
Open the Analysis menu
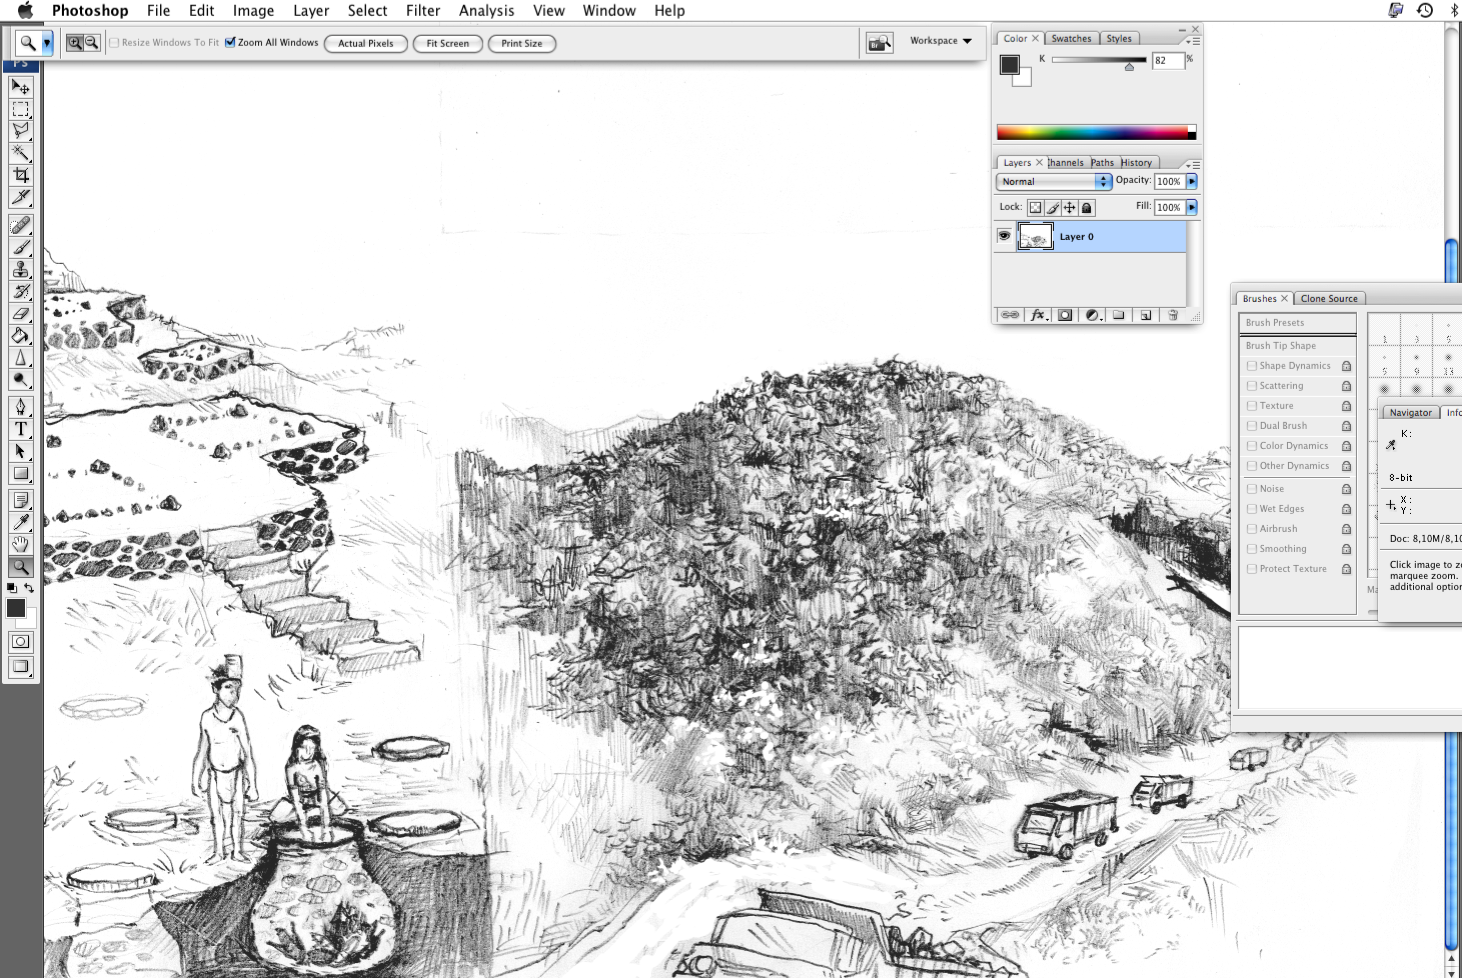(486, 10)
